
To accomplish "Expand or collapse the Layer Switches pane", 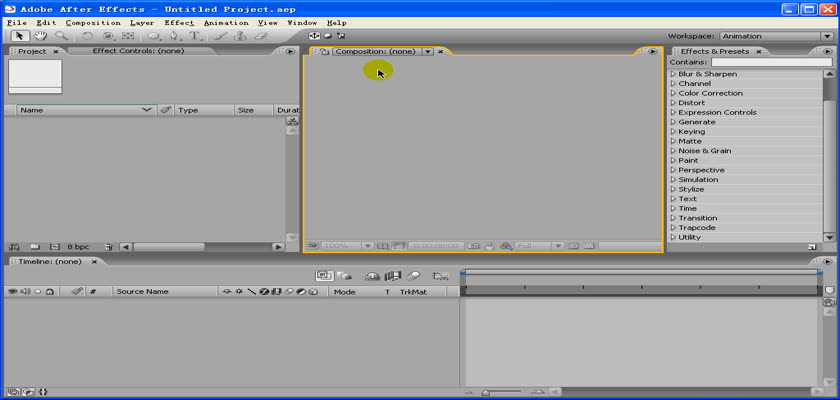I will 12,392.
